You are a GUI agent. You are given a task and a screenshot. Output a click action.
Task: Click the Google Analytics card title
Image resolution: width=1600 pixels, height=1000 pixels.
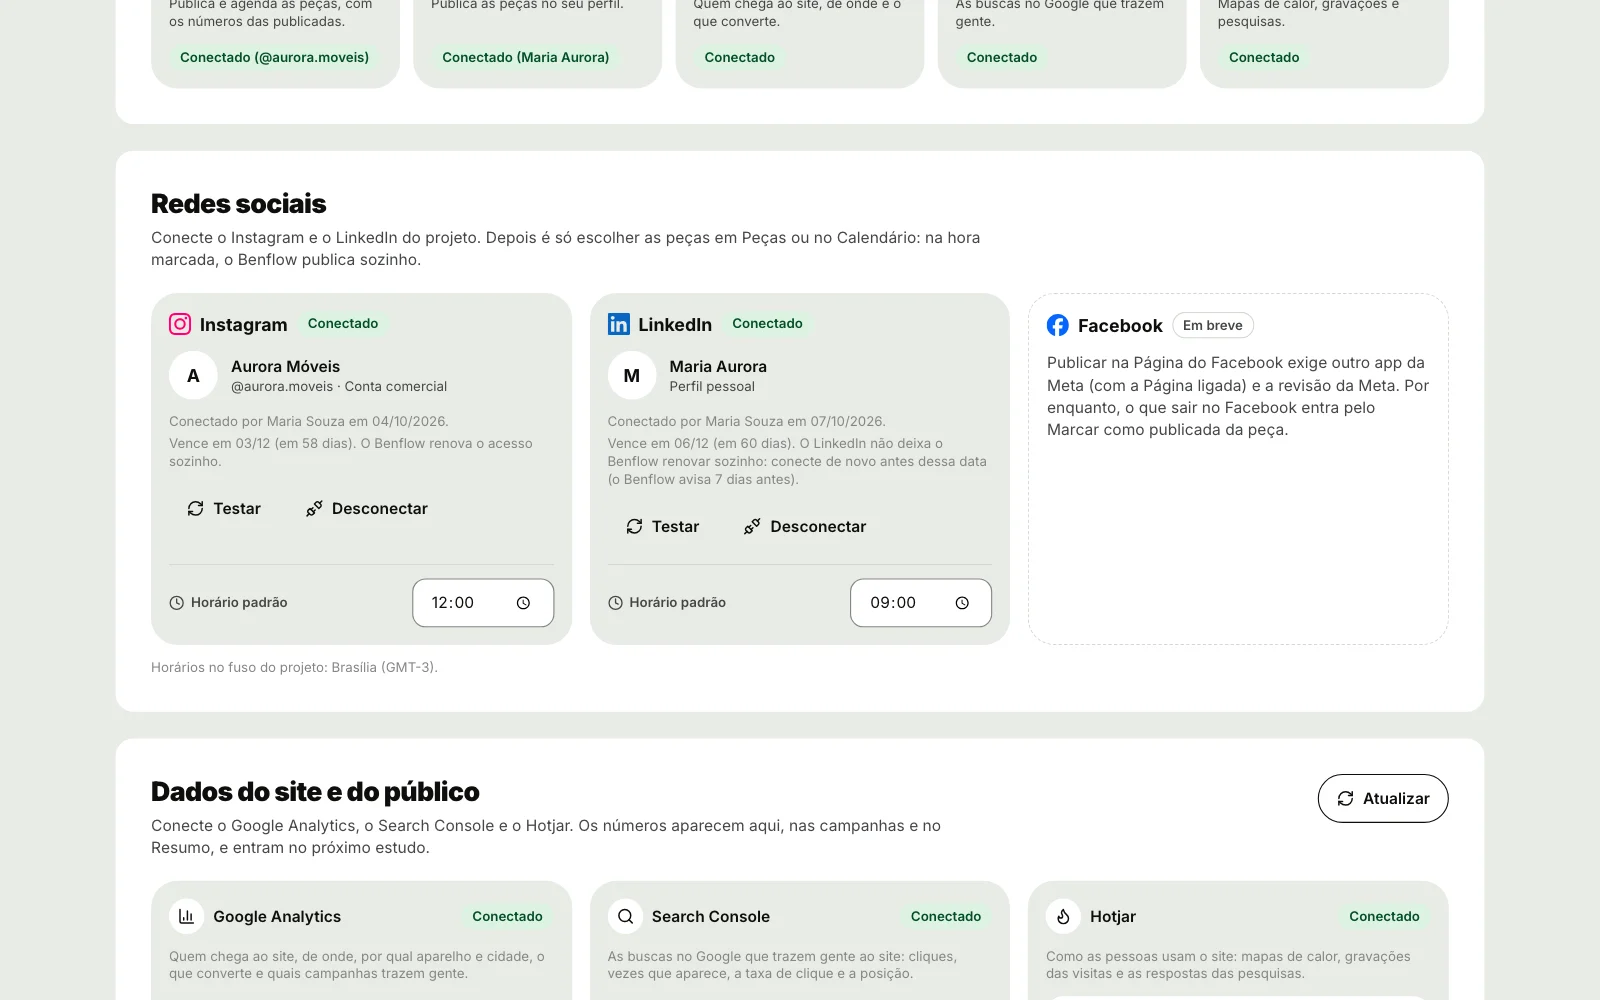(277, 916)
